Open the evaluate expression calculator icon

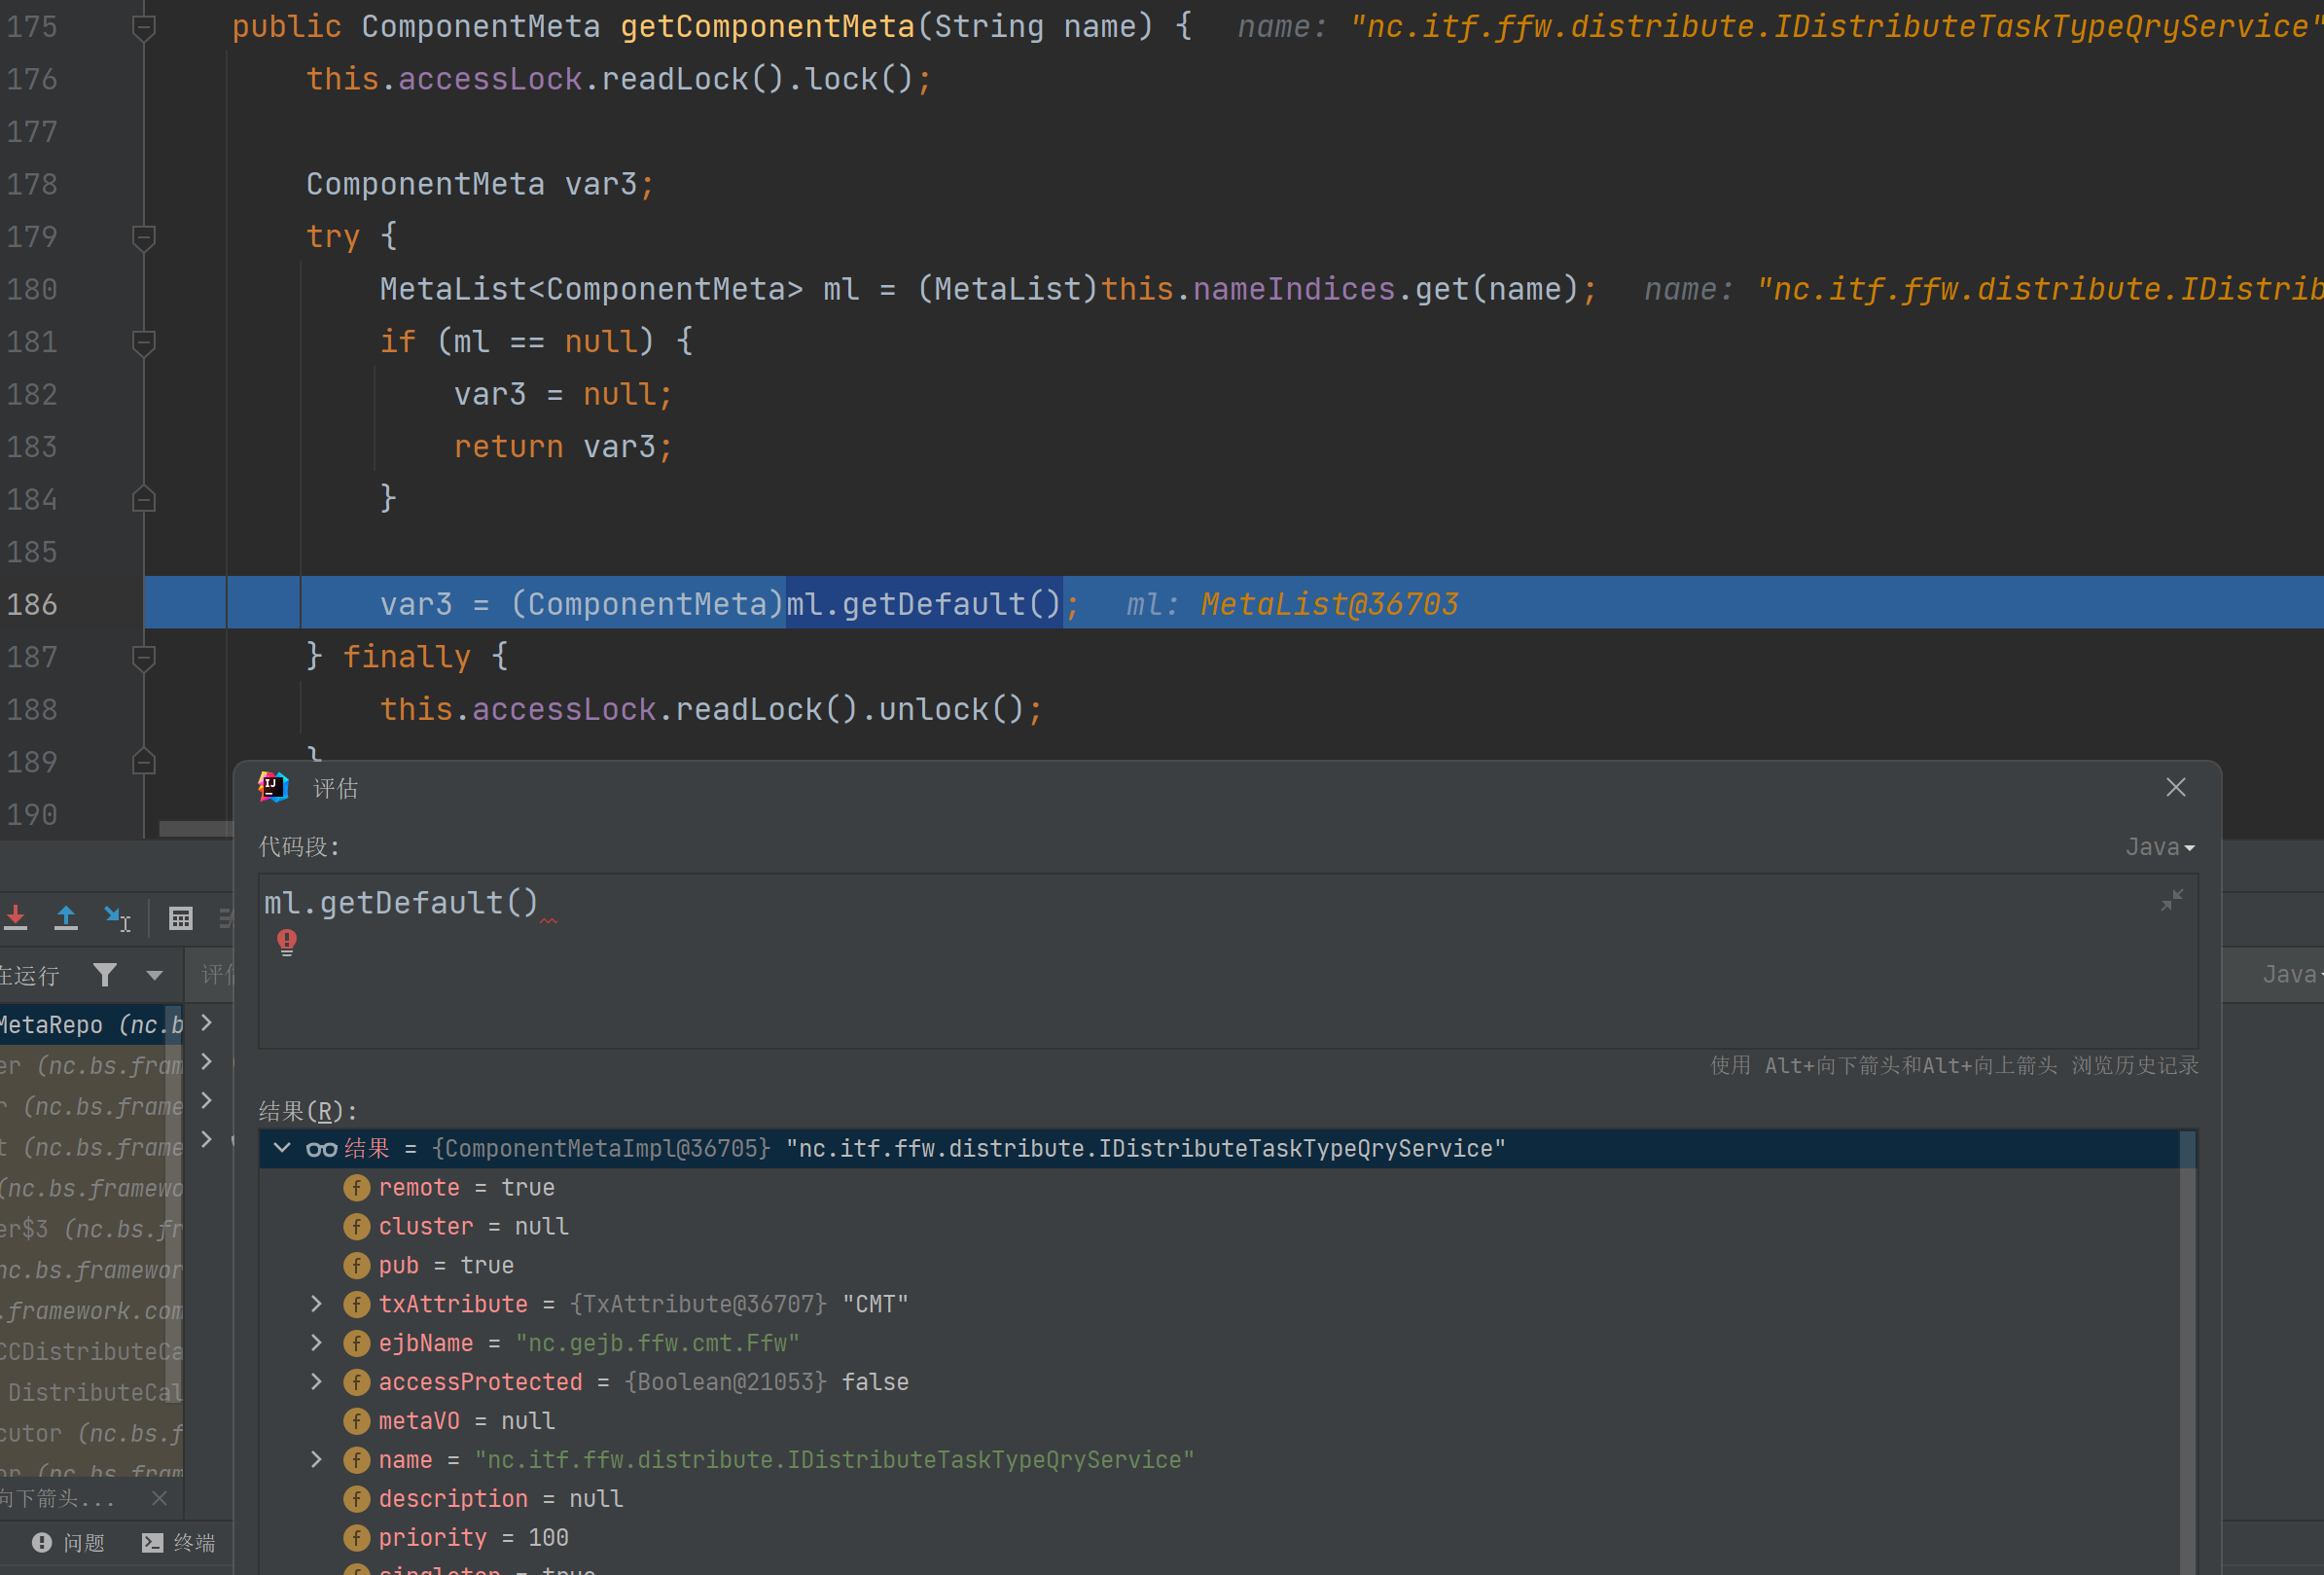181,918
